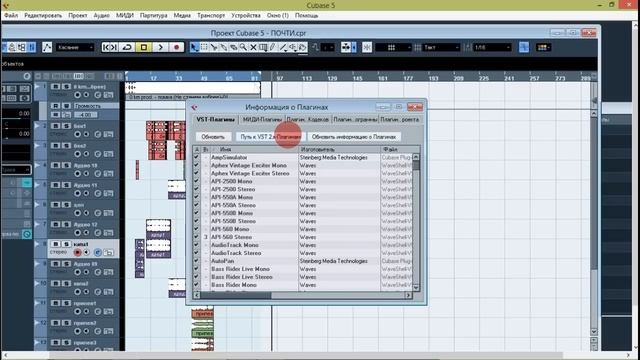Click the Громкость value field 4.00
640x360 pixels.
click(x=85, y=115)
